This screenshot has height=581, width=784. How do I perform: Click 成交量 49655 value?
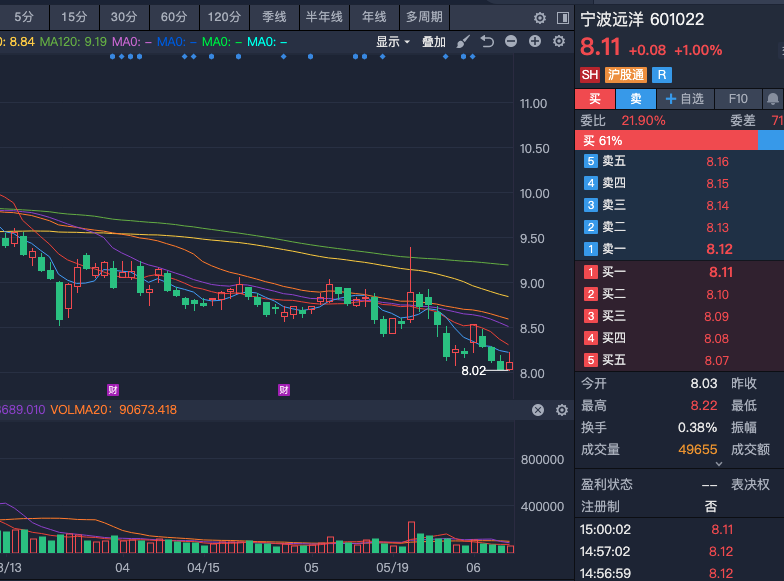point(698,450)
